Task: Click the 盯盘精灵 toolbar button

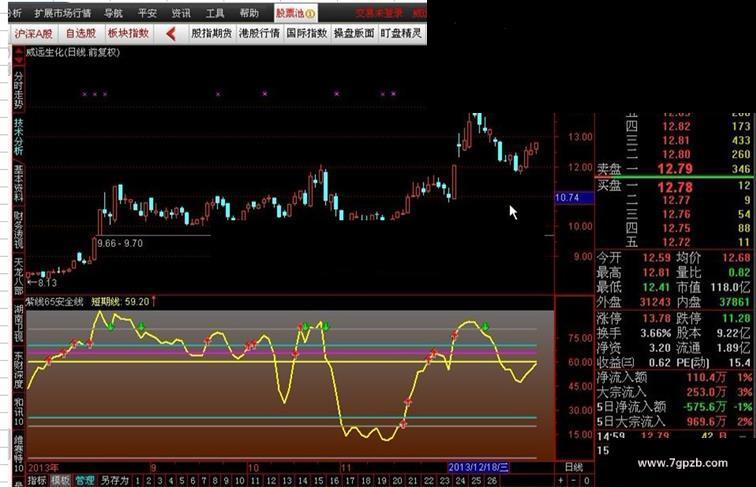Action: [x=401, y=33]
